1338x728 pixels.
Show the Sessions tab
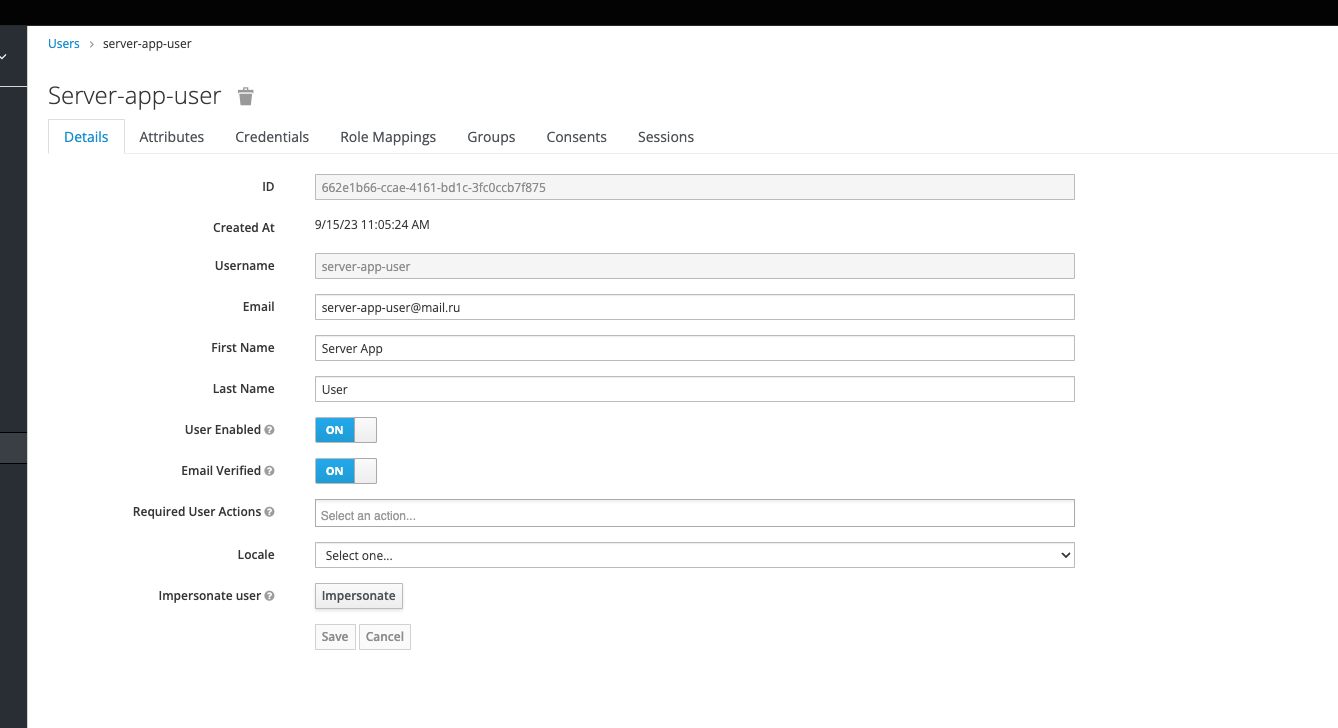pos(665,137)
